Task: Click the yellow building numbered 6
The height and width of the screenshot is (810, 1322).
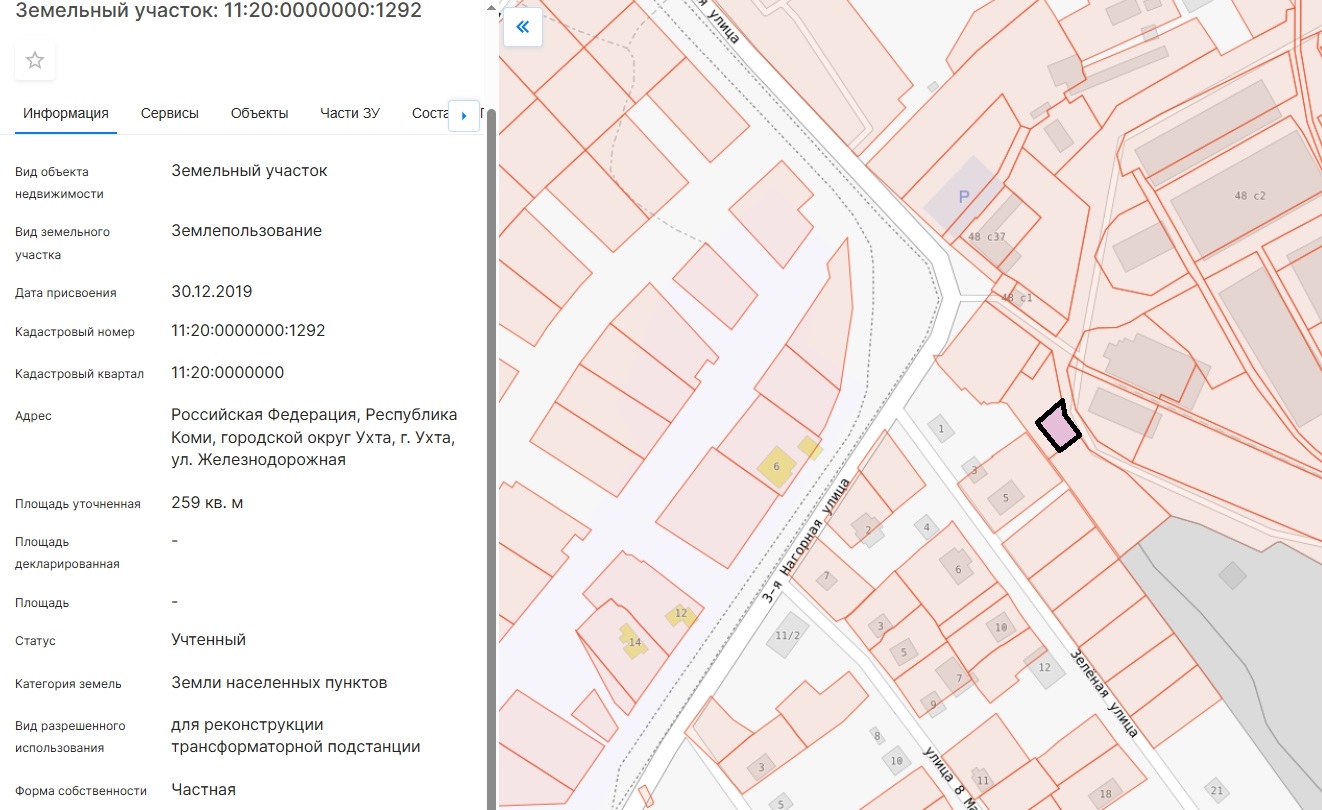Action: pyautogui.click(x=777, y=467)
